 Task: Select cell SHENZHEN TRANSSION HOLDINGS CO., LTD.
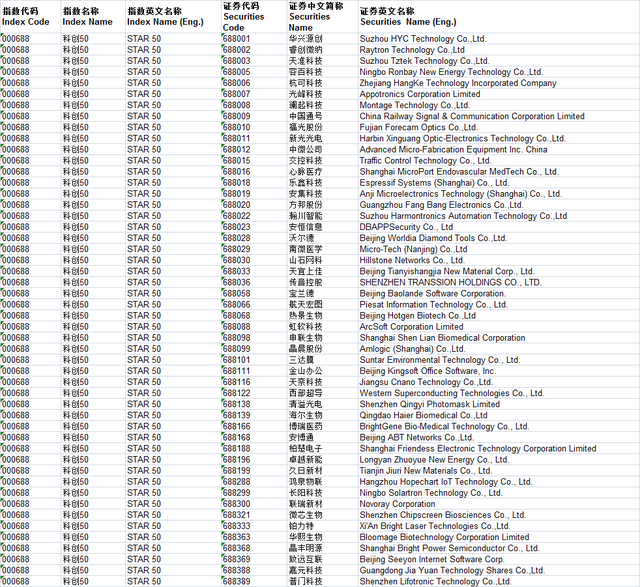point(498,282)
